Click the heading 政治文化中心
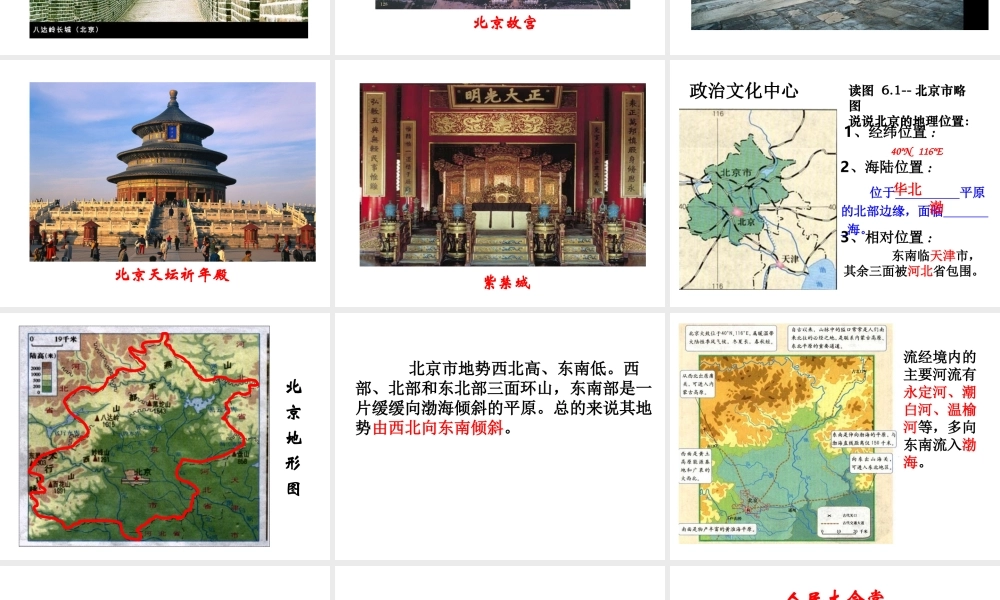 pyautogui.click(x=744, y=91)
